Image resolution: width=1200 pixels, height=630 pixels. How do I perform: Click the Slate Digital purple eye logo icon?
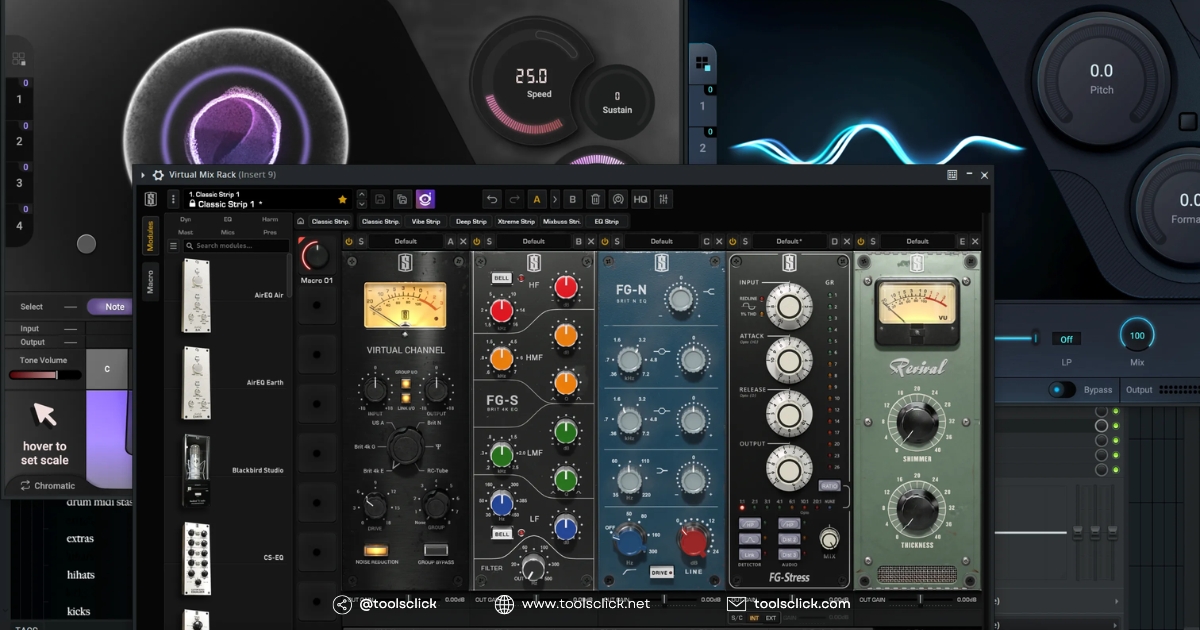pyautogui.click(x=427, y=199)
